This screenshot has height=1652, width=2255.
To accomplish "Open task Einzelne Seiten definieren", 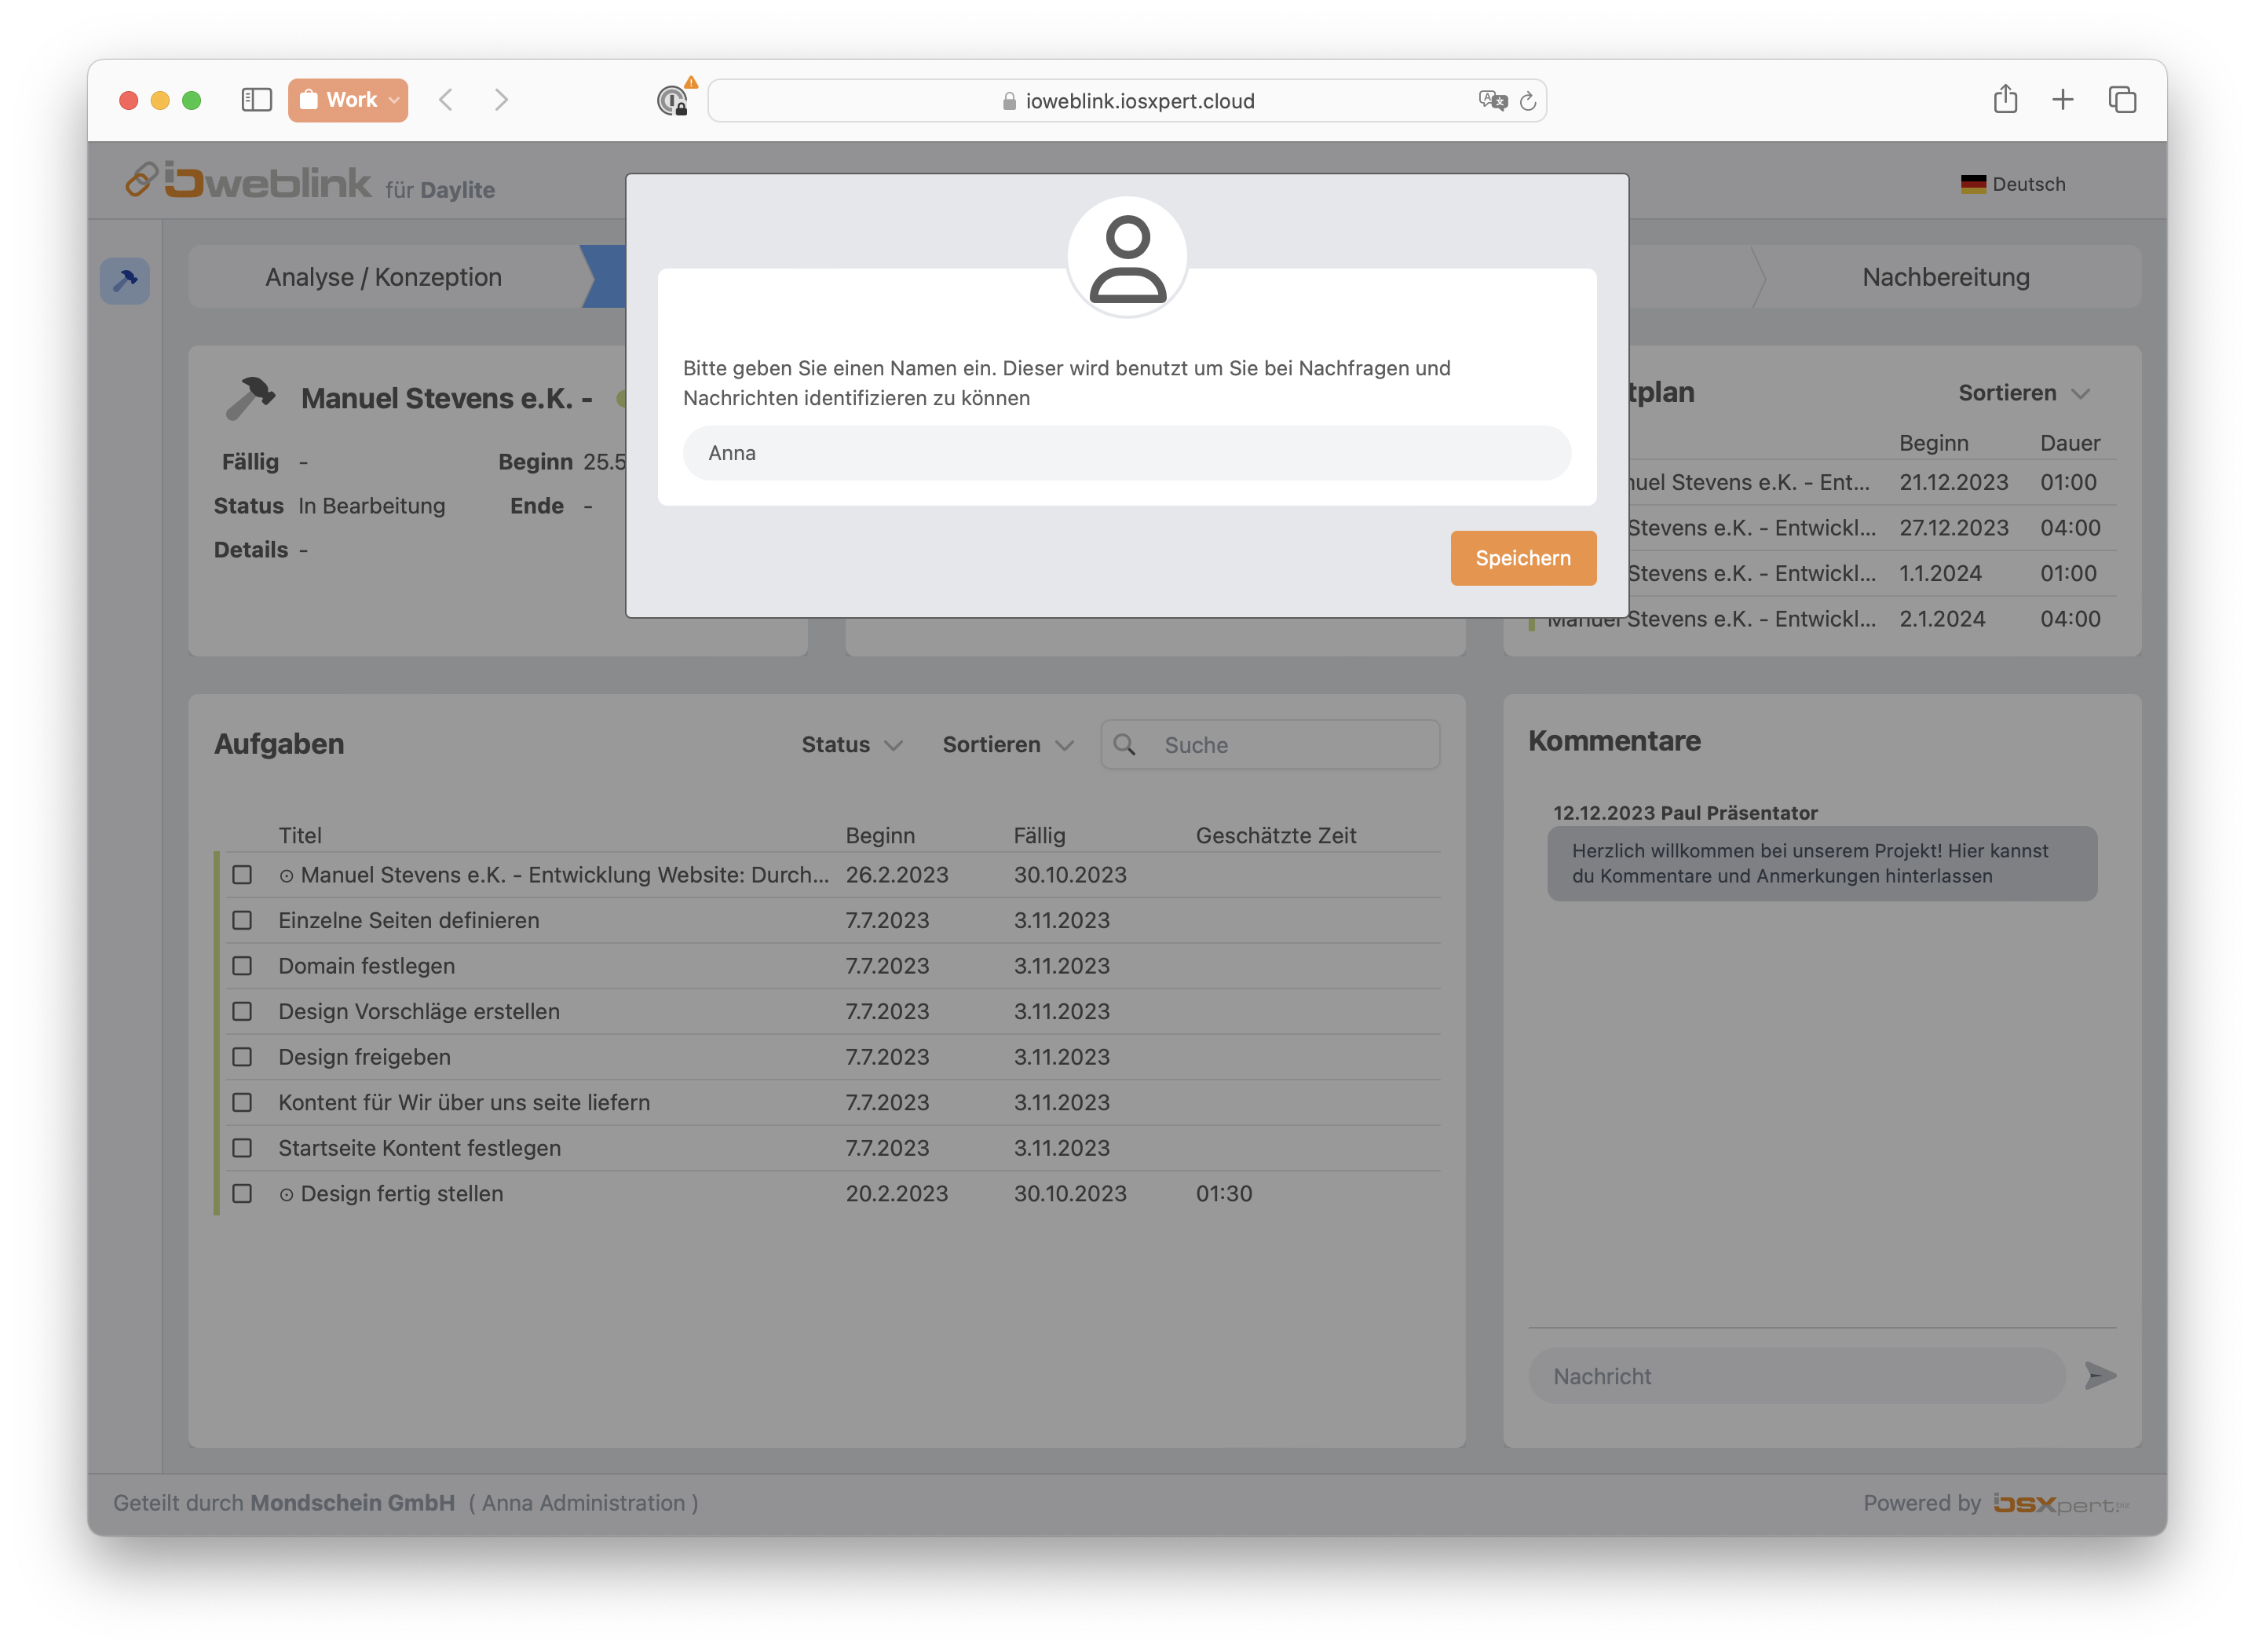I will pos(409,920).
